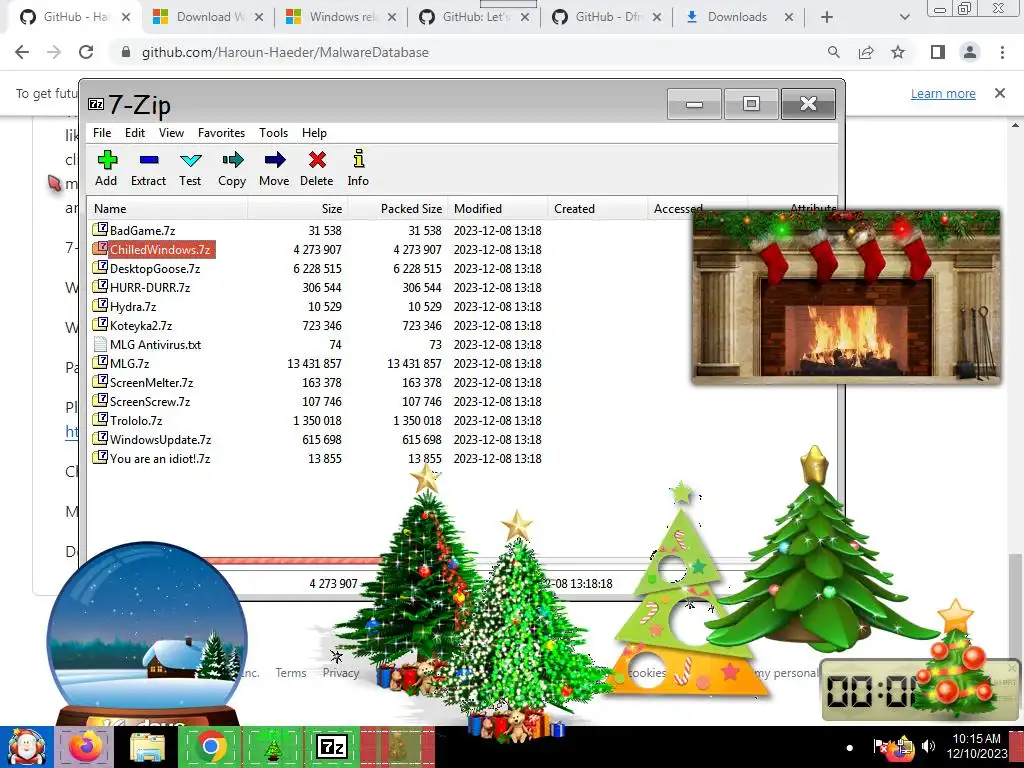1024x768 pixels.
Task: Open the Terms link in page footer
Action: pos(291,673)
